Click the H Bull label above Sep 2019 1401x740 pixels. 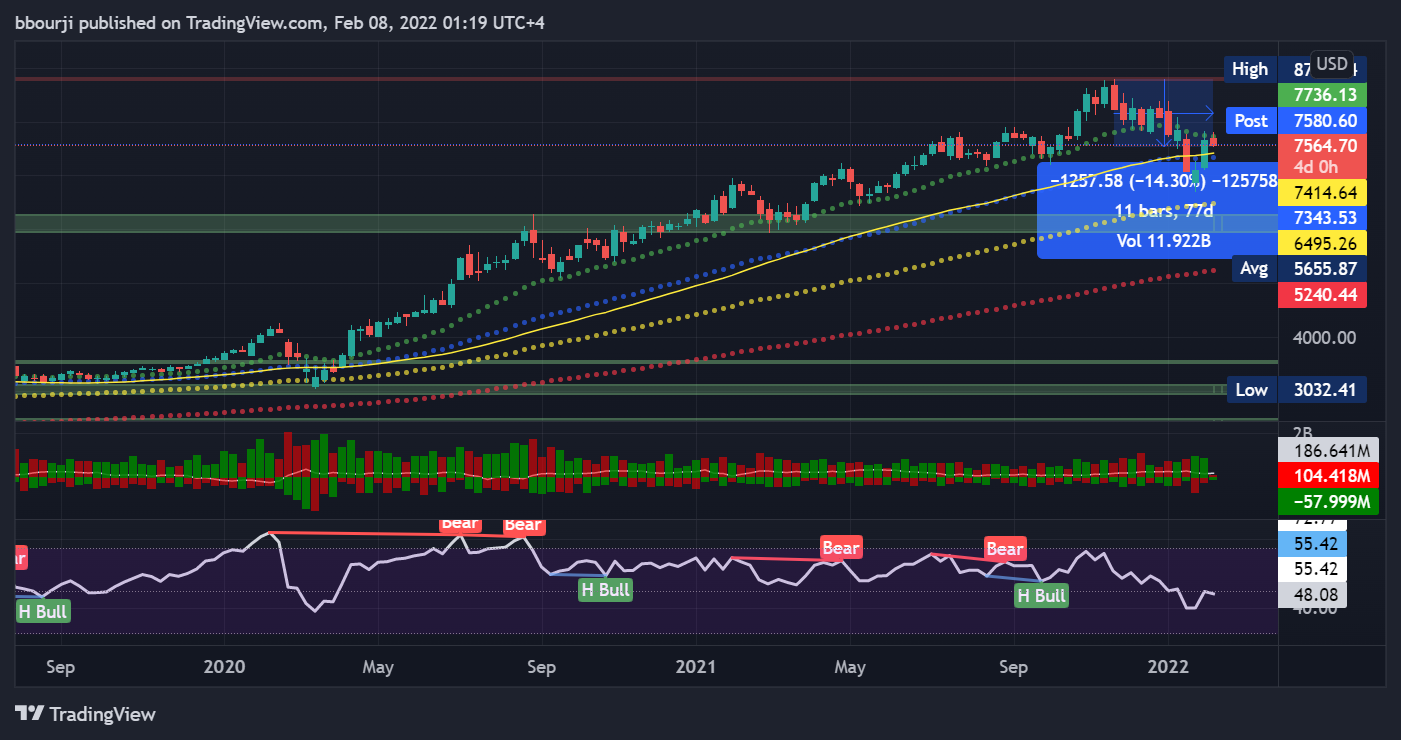[44, 611]
